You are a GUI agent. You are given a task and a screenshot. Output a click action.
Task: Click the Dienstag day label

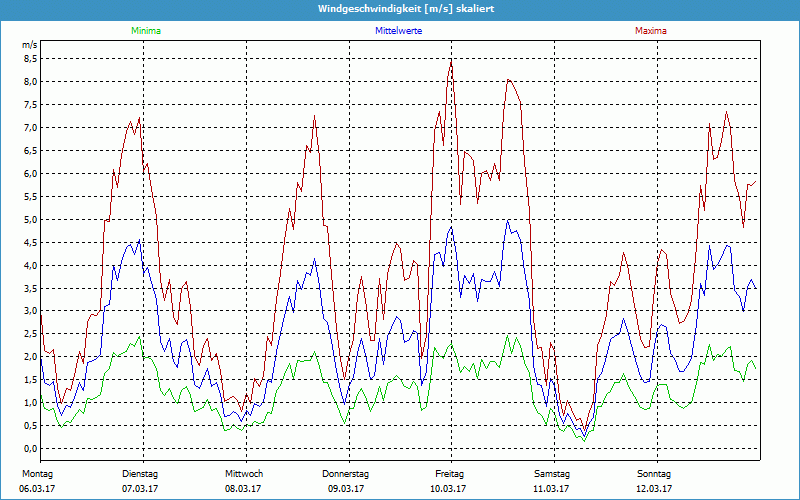[x=140, y=474]
